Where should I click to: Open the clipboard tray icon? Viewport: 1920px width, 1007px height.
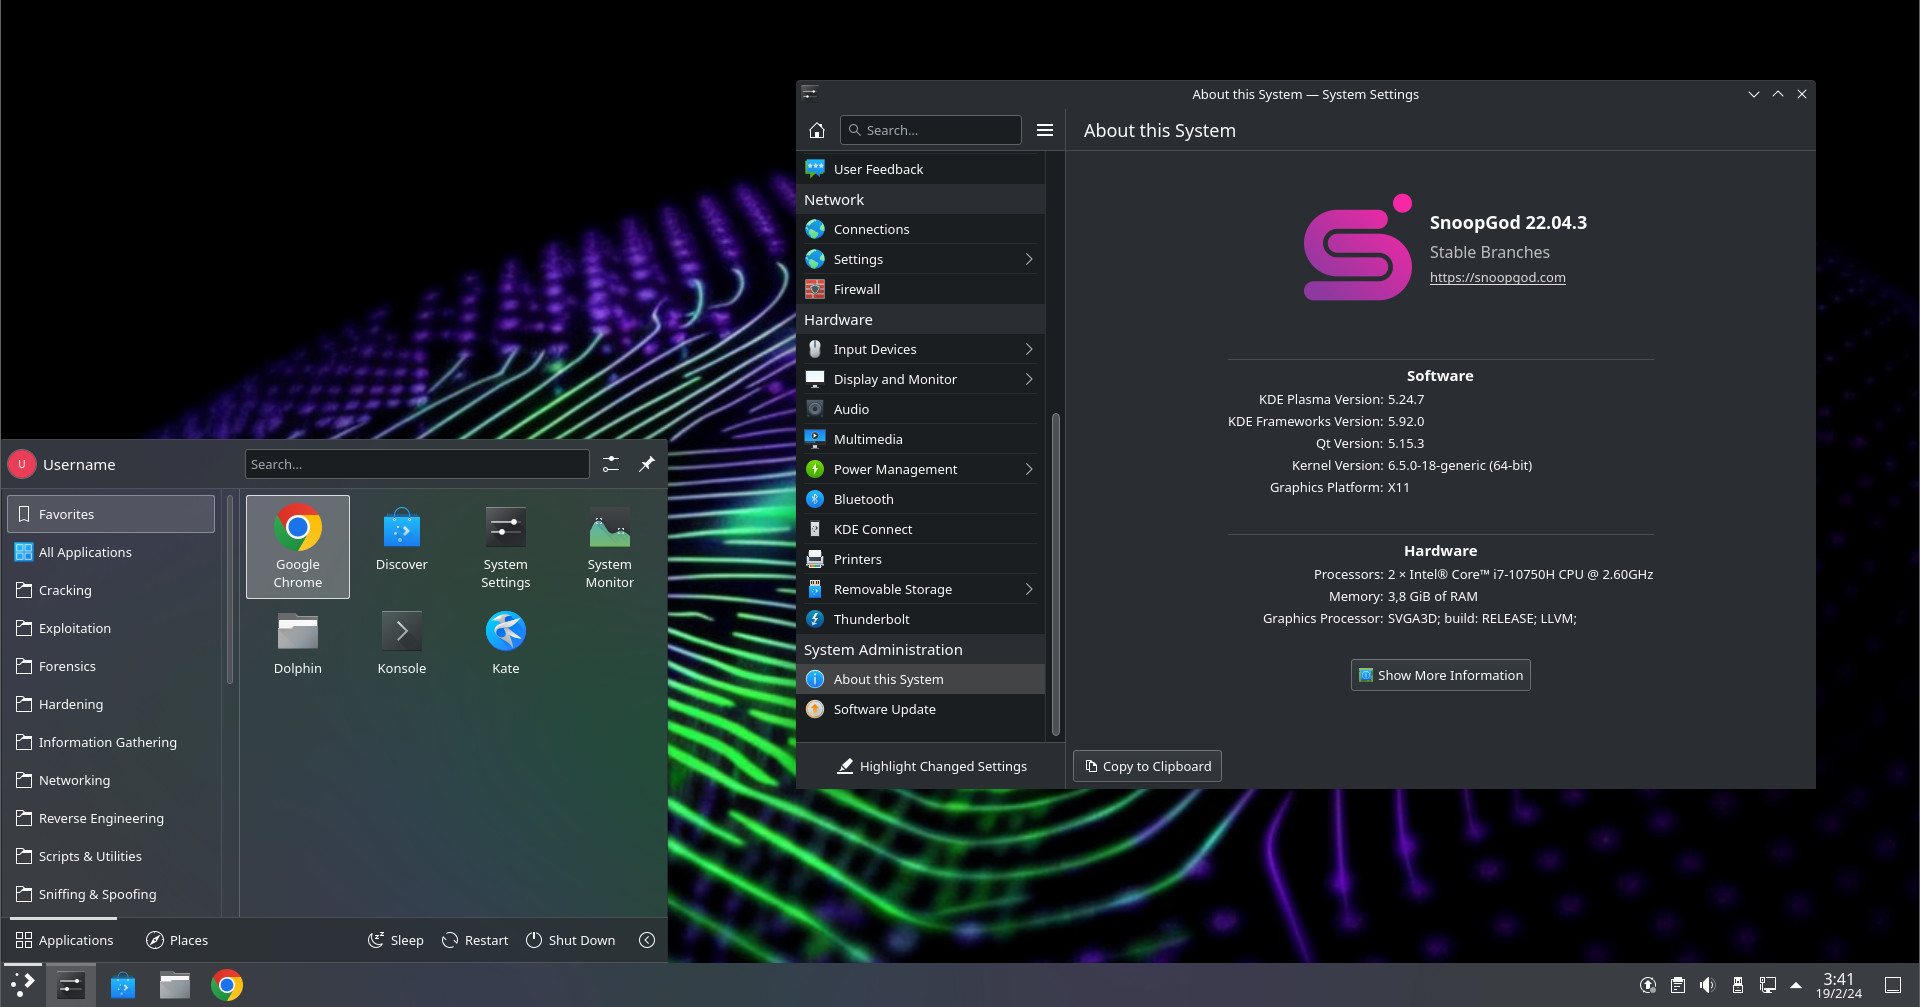tap(1678, 985)
